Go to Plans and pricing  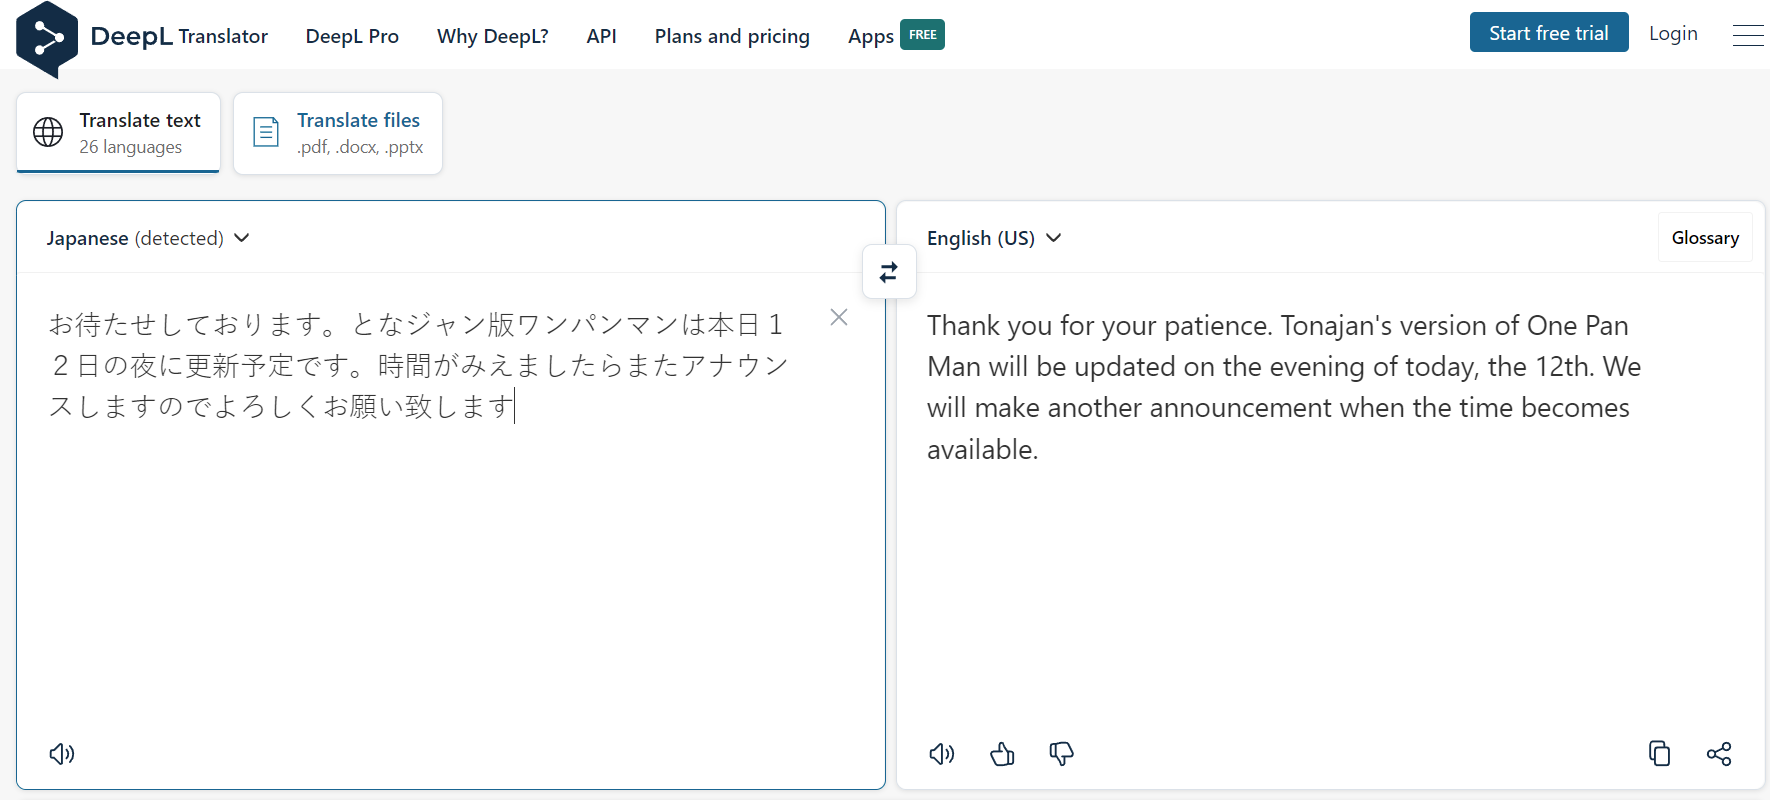pos(732,36)
